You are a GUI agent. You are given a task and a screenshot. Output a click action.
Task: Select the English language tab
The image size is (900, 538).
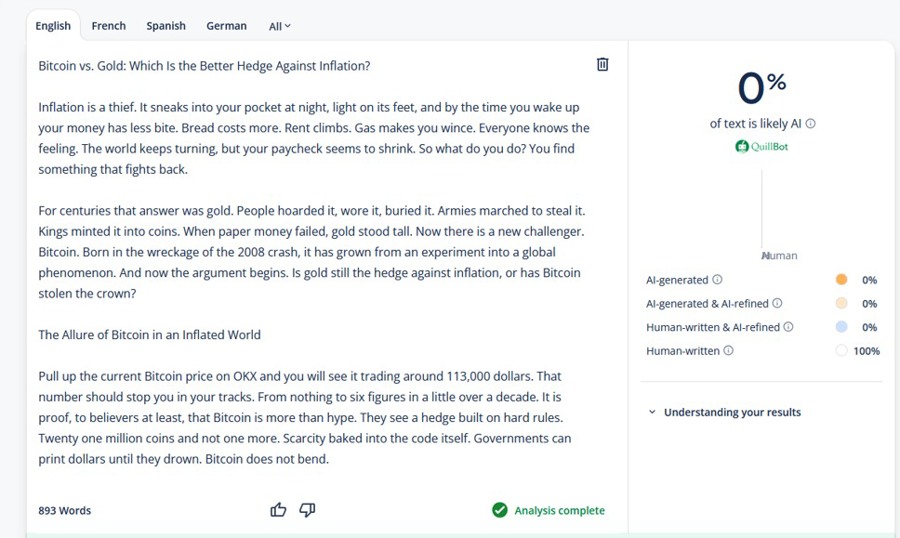point(53,26)
